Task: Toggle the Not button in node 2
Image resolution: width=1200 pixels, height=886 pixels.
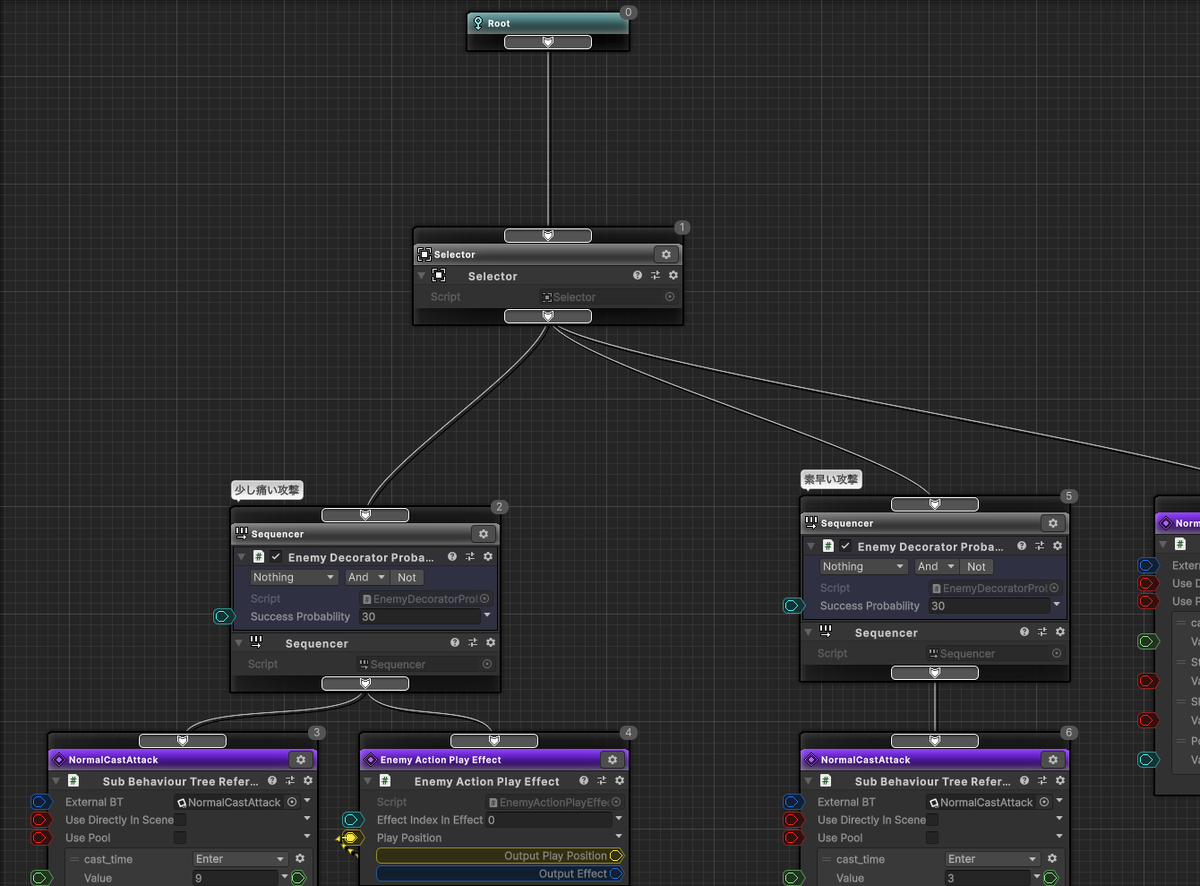Action: [x=406, y=577]
